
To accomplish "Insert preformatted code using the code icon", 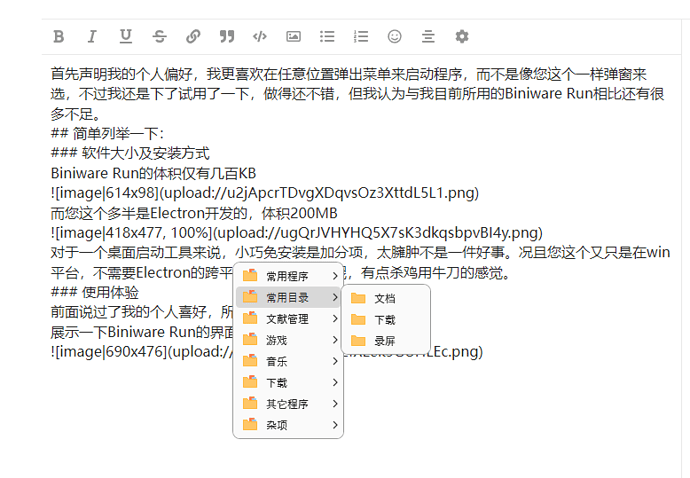I will [x=260, y=36].
